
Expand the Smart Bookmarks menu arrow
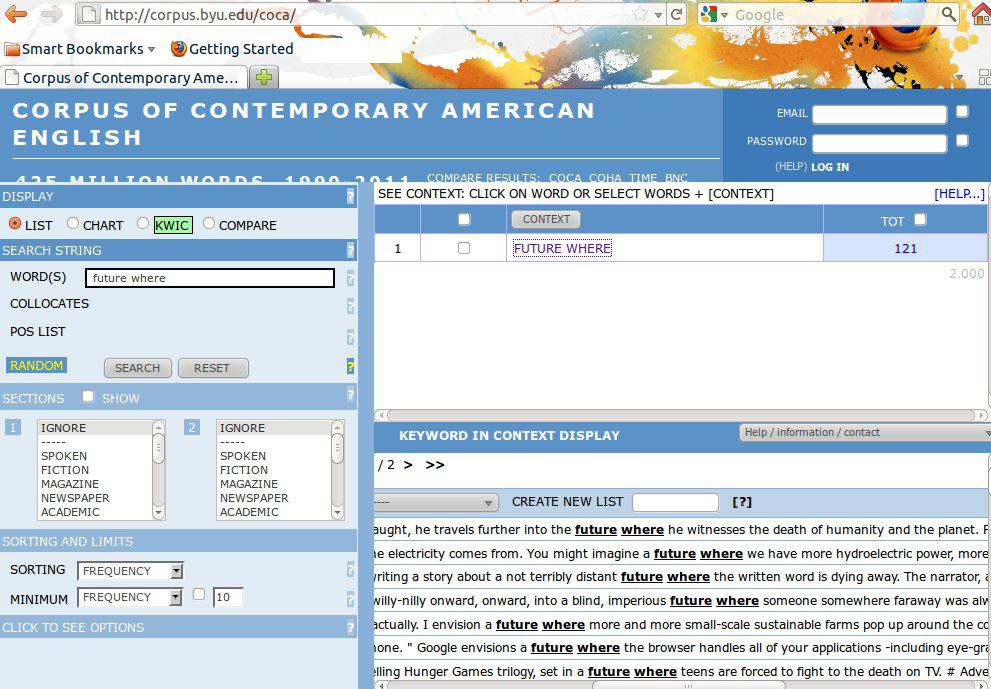pos(152,49)
